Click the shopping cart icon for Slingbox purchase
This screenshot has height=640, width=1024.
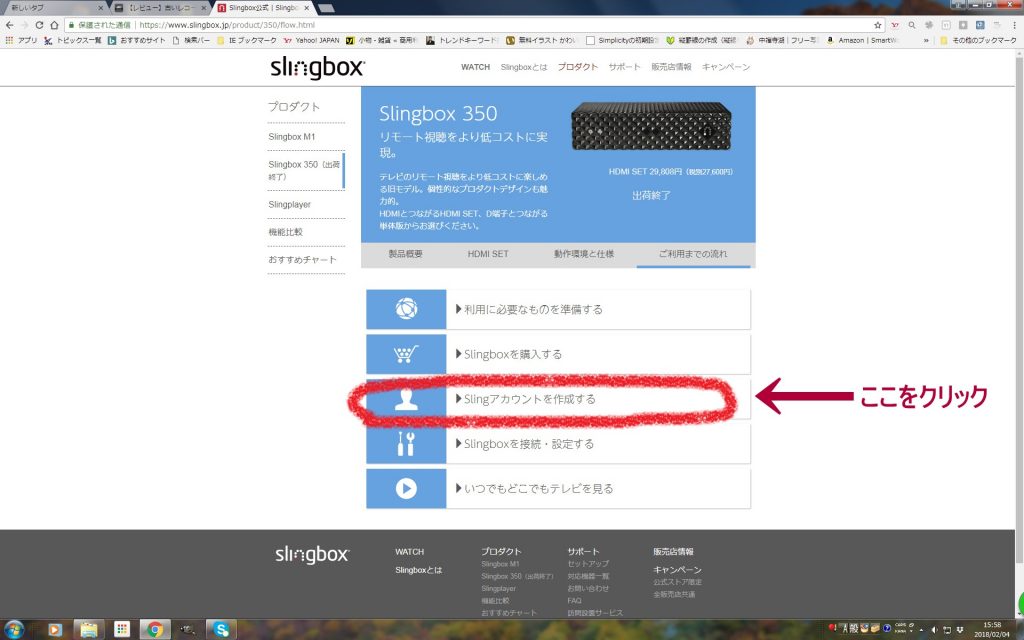pyautogui.click(x=405, y=354)
